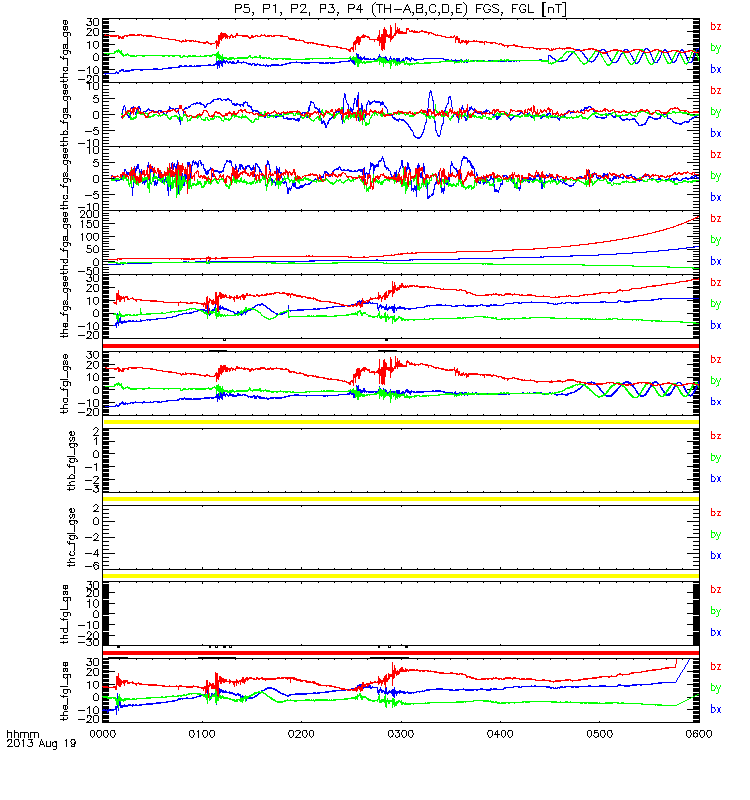750x800 pixels.
Task: Click the yellow bar above thd_fgl_gse panel
Action: pyautogui.click(x=401, y=576)
